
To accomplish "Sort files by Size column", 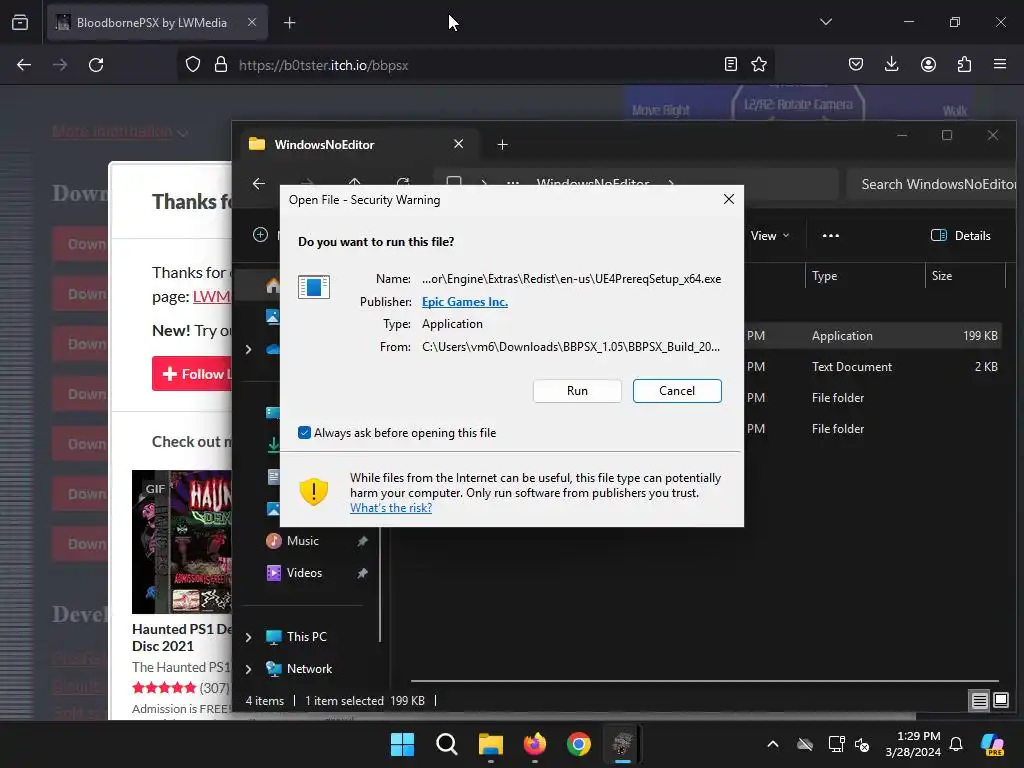I will click(x=965, y=276).
